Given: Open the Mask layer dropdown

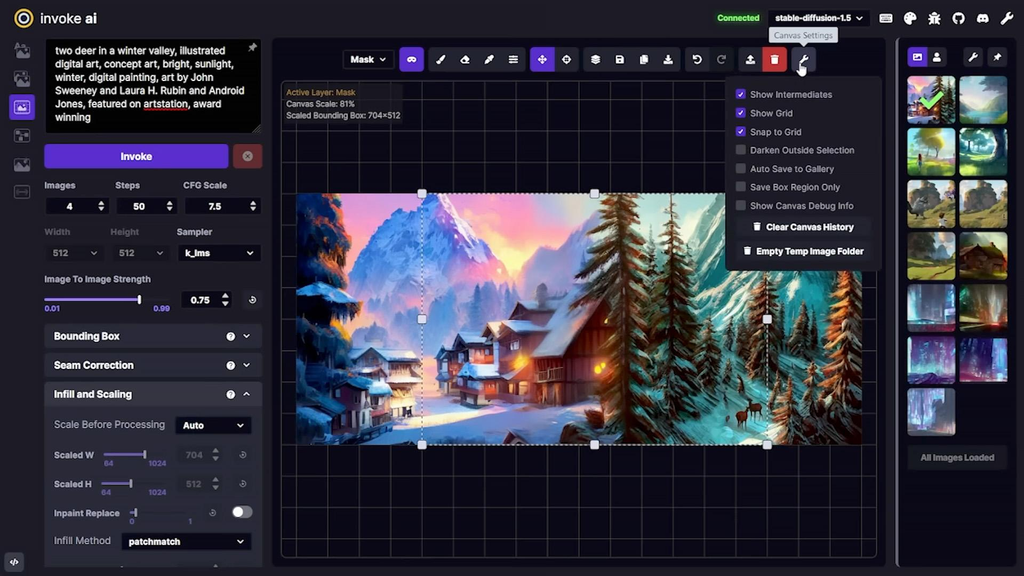Looking at the screenshot, I should [x=368, y=59].
